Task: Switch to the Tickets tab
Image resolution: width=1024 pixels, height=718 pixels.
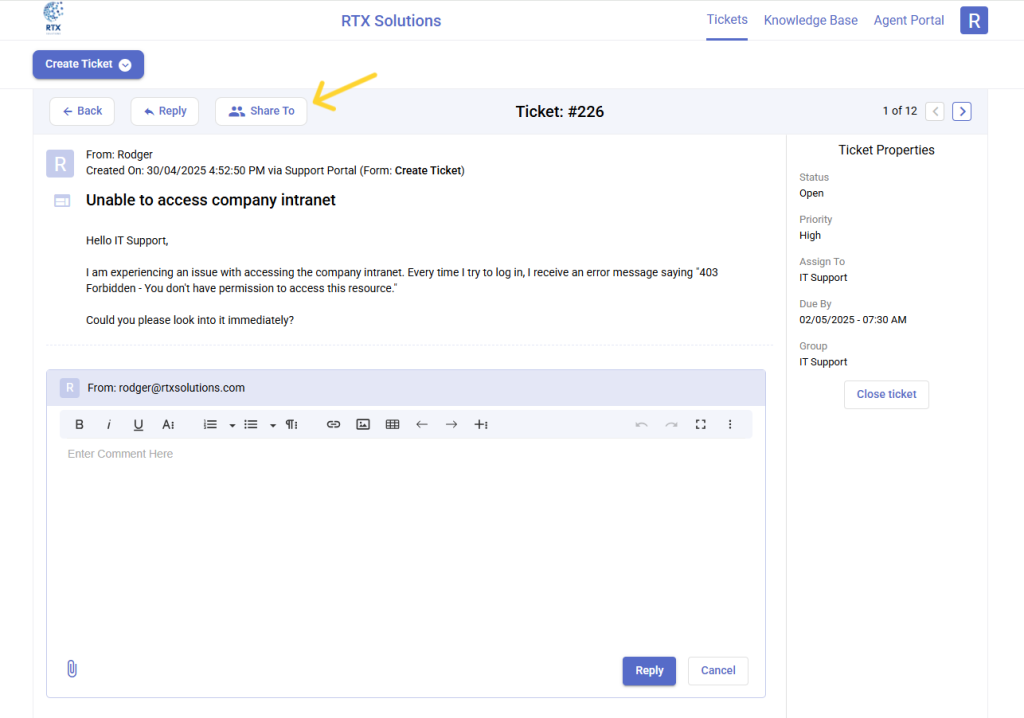Action: (x=727, y=20)
